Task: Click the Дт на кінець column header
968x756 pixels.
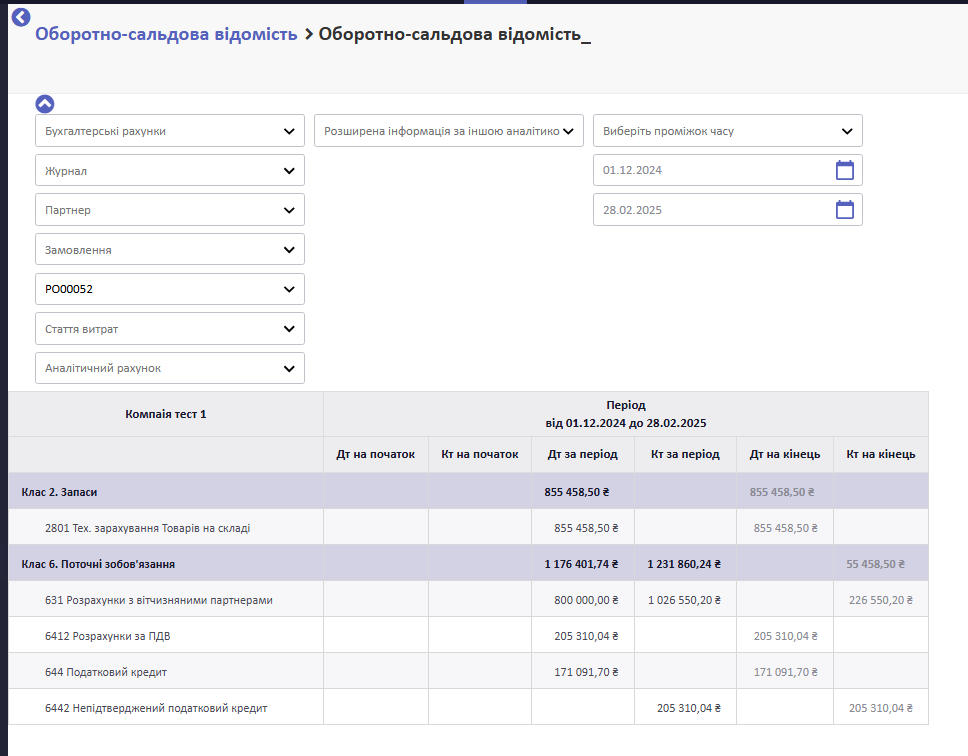Action: click(x=785, y=454)
